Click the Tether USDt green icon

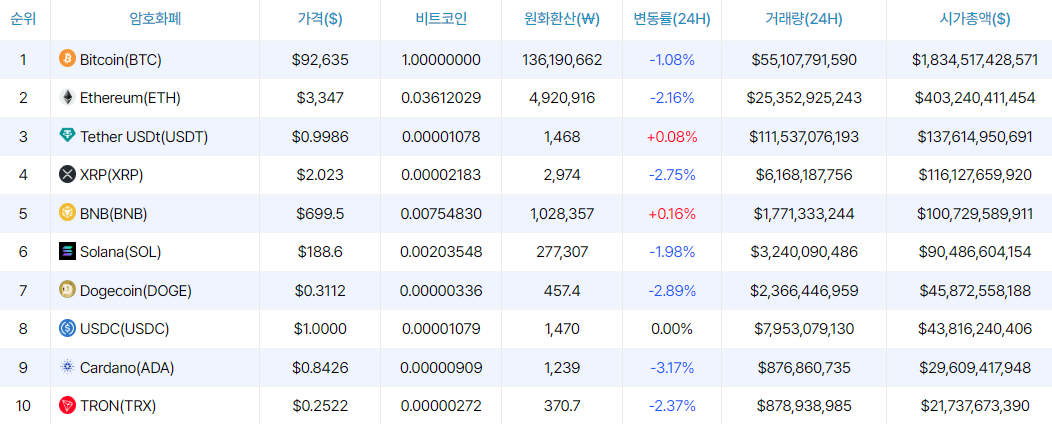67,136
